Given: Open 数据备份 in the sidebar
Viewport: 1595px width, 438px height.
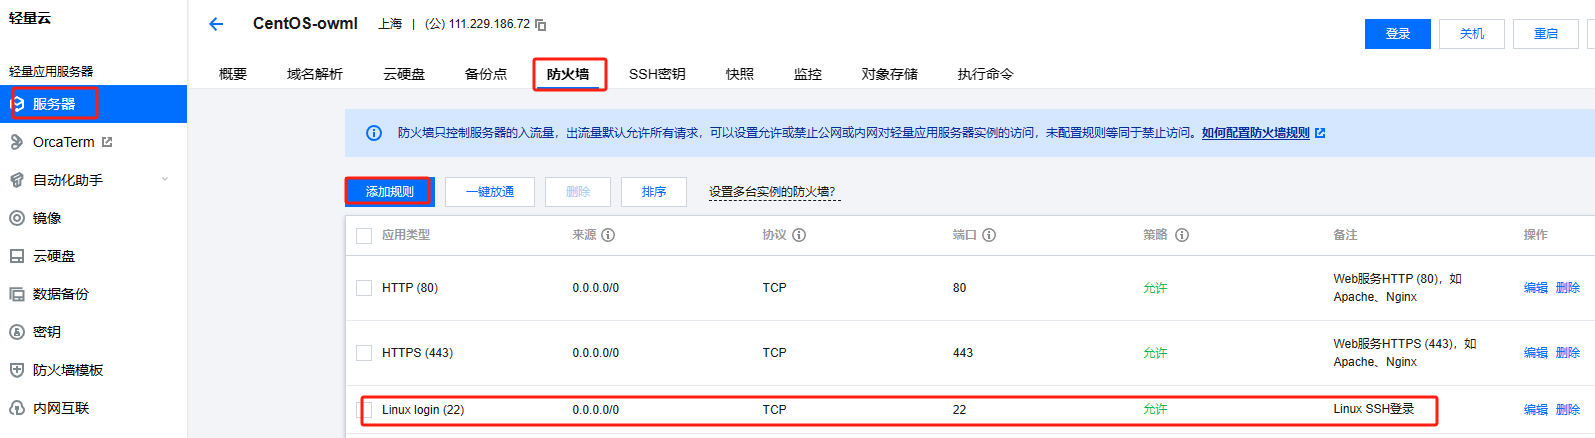Looking at the screenshot, I should (61, 294).
